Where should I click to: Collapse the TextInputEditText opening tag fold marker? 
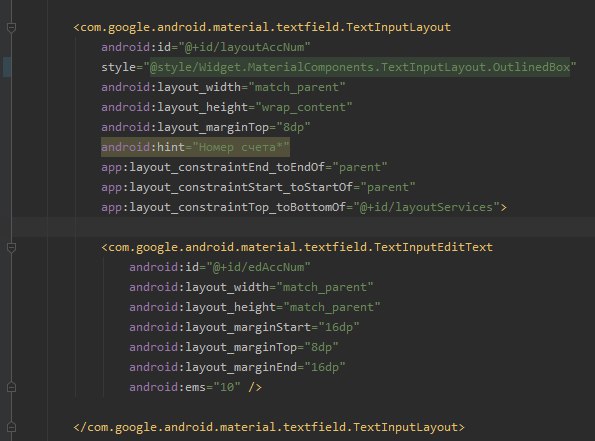click(11, 247)
